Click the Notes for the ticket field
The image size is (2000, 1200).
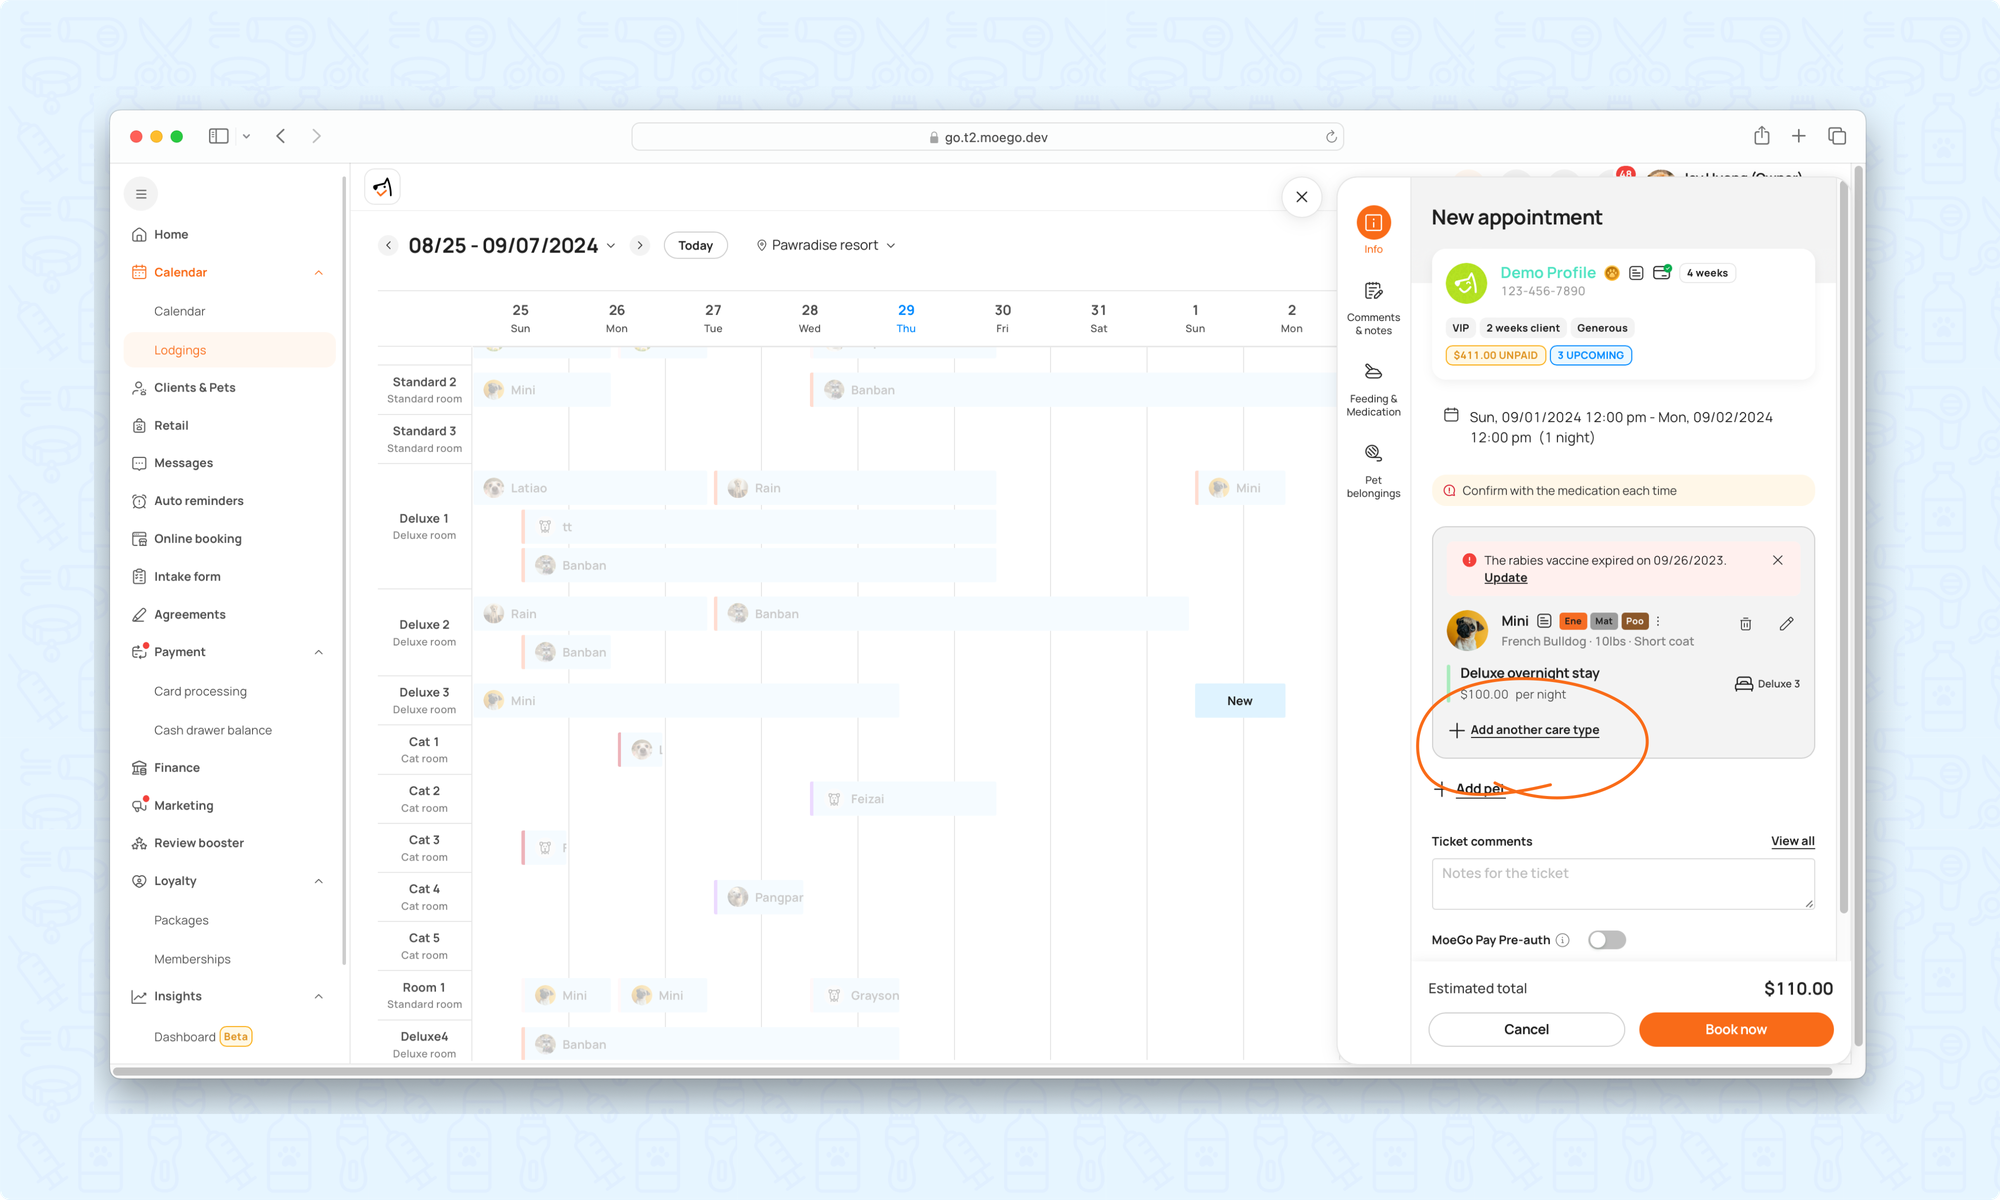1622,884
